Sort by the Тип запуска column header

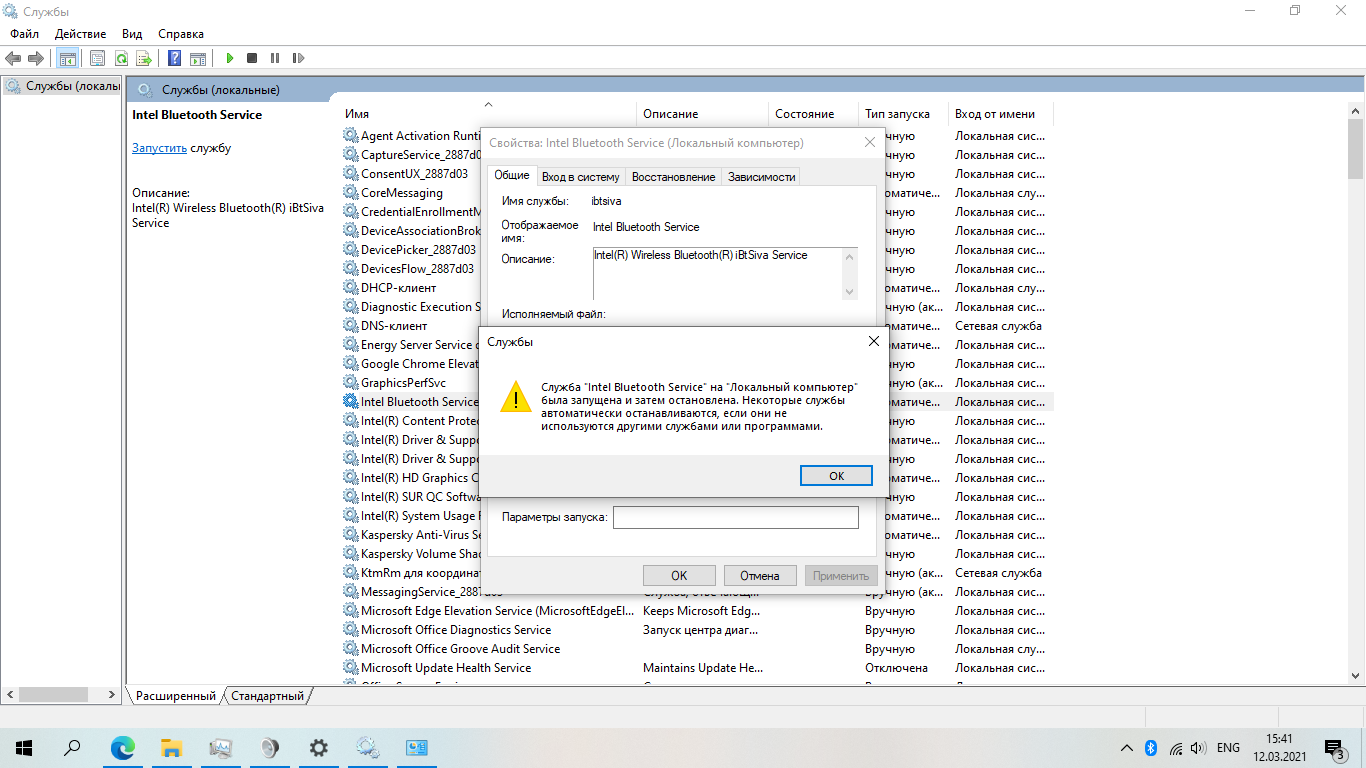point(903,114)
